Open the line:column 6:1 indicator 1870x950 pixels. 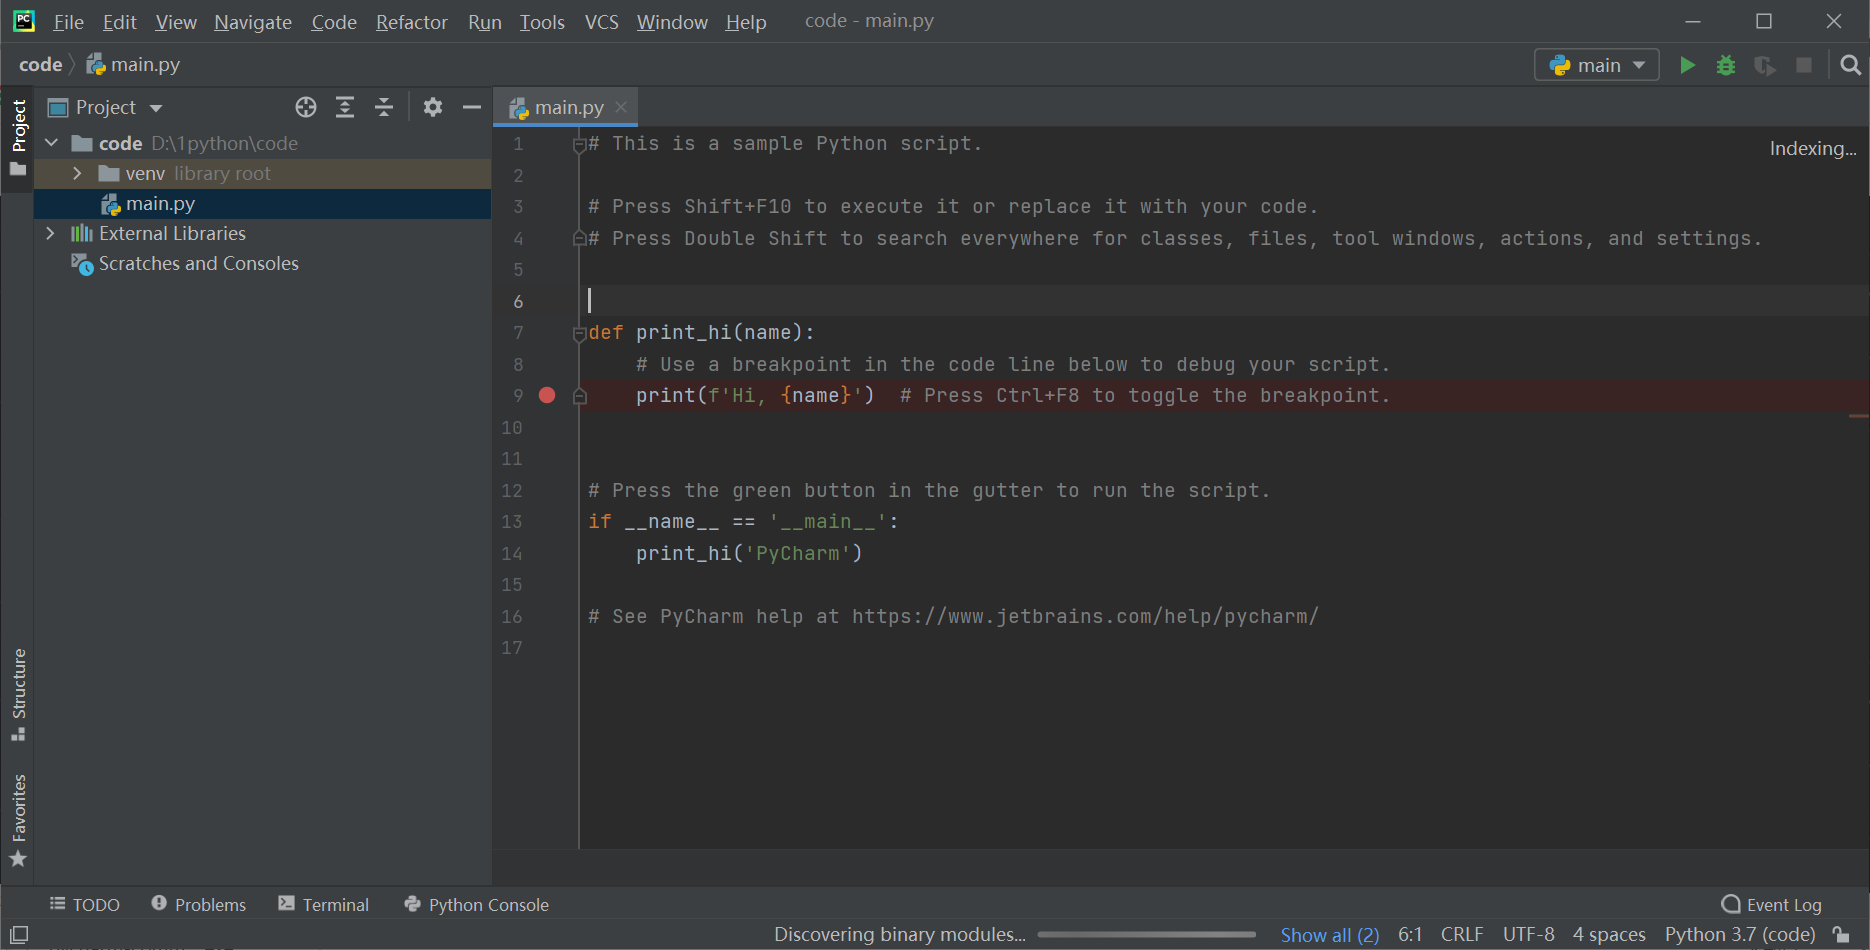1410,935
